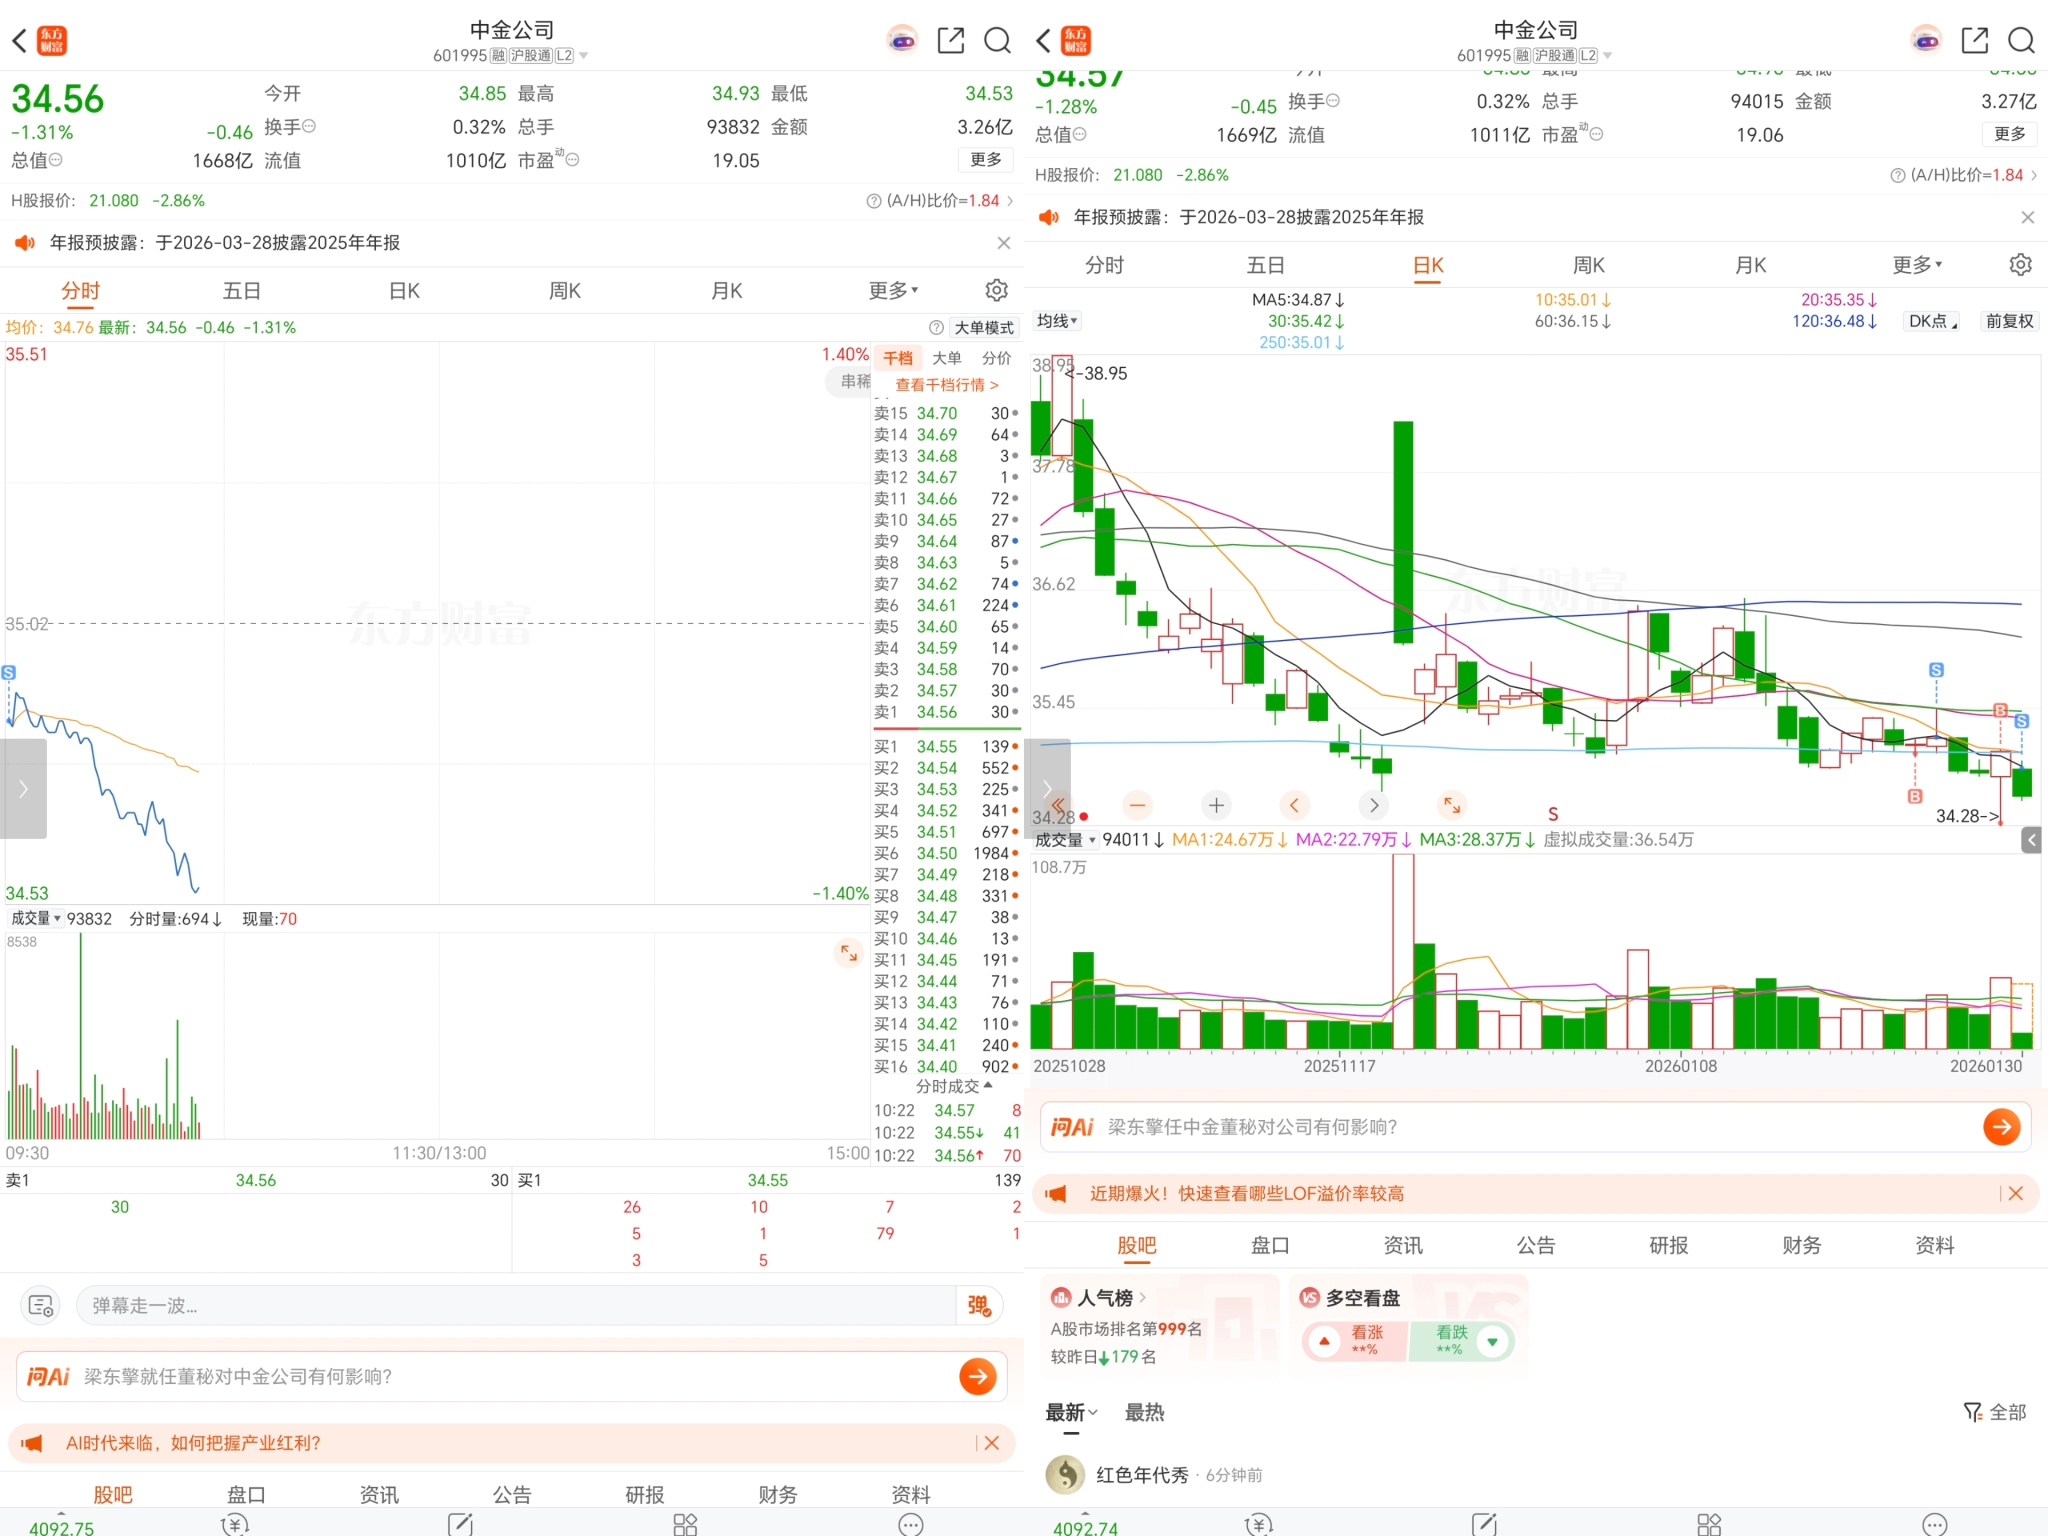The height and width of the screenshot is (1536, 2048).
Task: Click the back arrow in left panel header
Action: pyautogui.click(x=19, y=40)
